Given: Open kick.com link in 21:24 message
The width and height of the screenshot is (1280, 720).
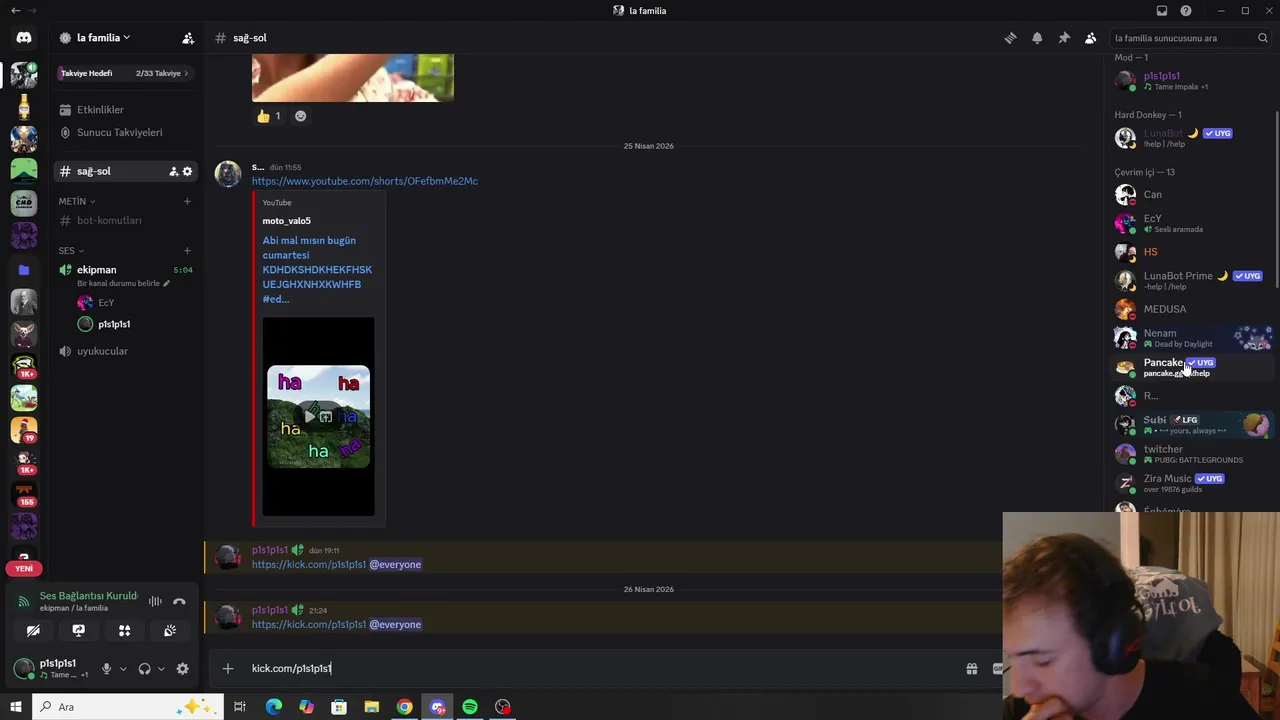Looking at the screenshot, I should (x=309, y=625).
